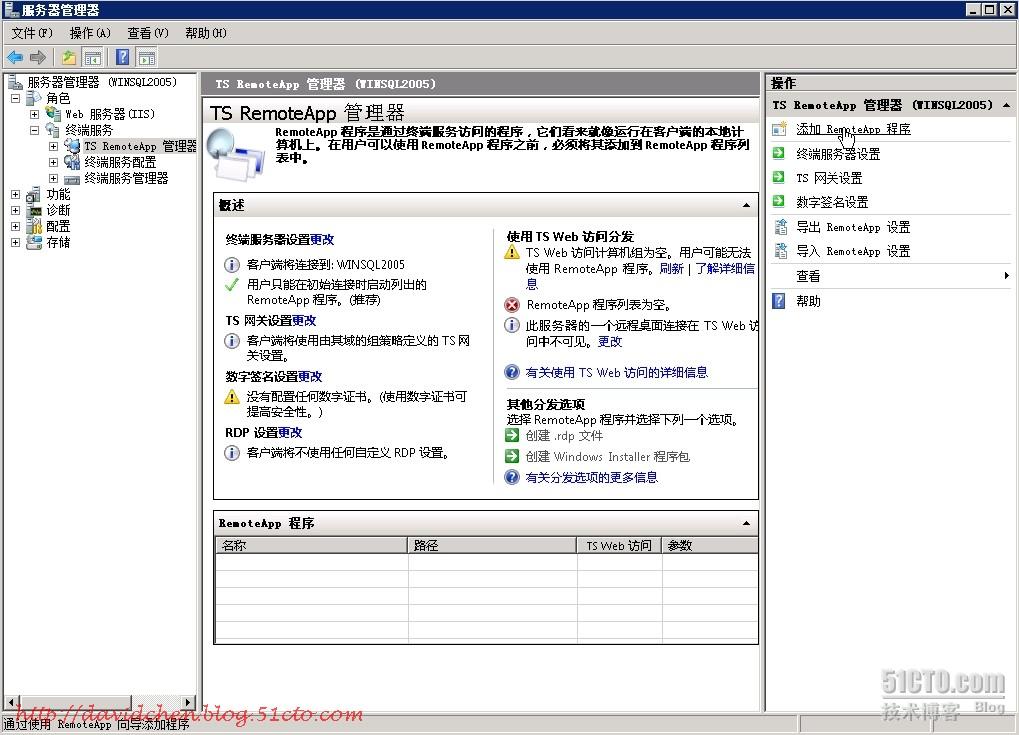Click the 导出 RemoteApp 设置 icon
The width and height of the screenshot is (1019, 735).
click(780, 226)
